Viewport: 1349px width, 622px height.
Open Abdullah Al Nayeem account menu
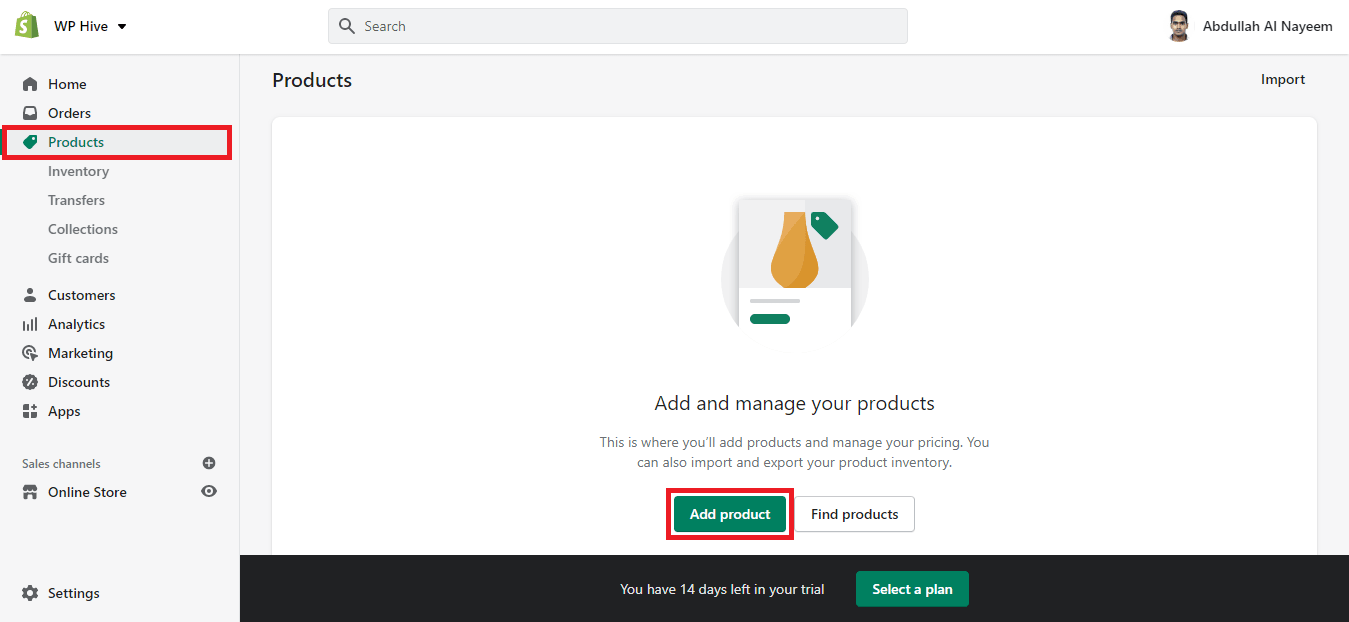click(1250, 27)
